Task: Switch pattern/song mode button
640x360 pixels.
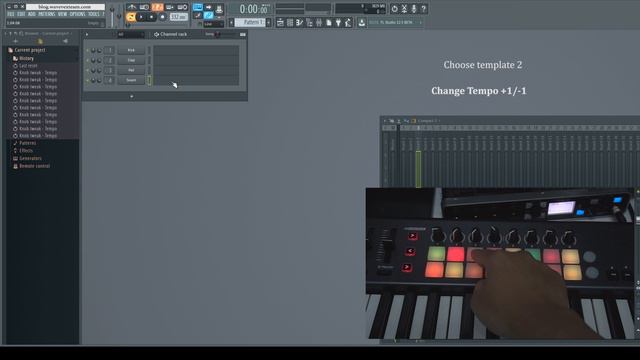Action: [131, 17]
